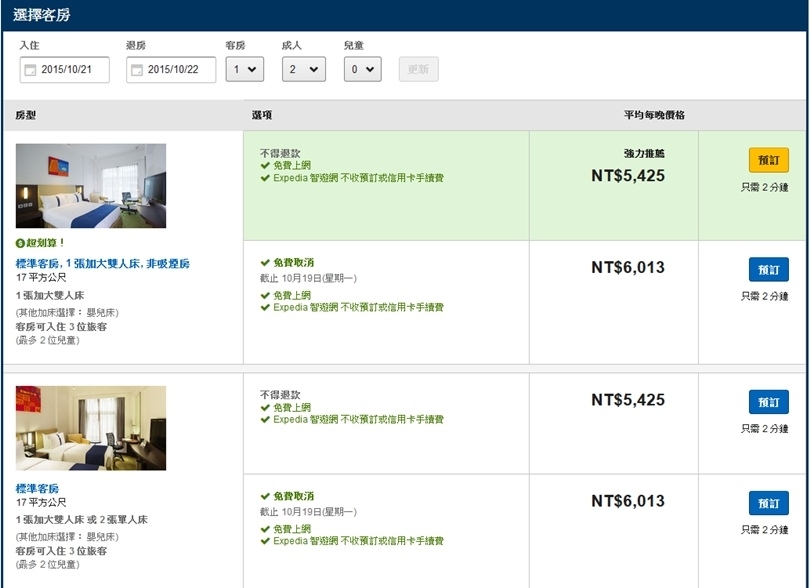Book second room's free-cancel NT$6,013 rate
The image size is (810, 588).
pyautogui.click(x=768, y=503)
